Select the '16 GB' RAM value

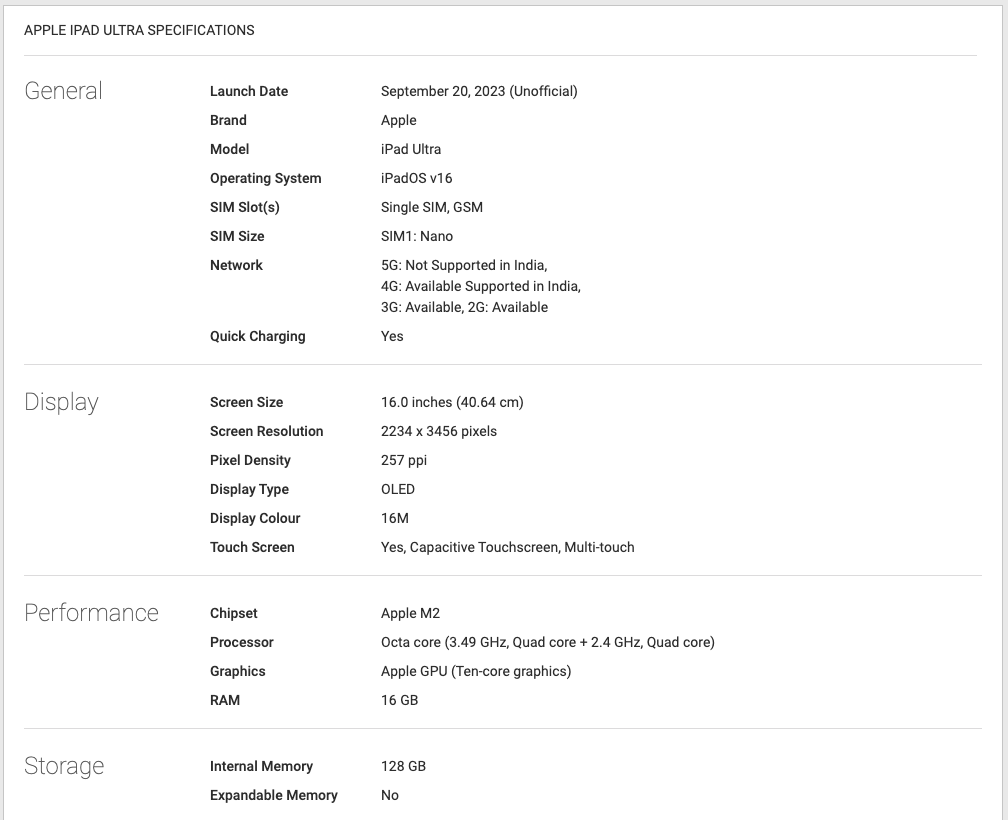click(399, 700)
